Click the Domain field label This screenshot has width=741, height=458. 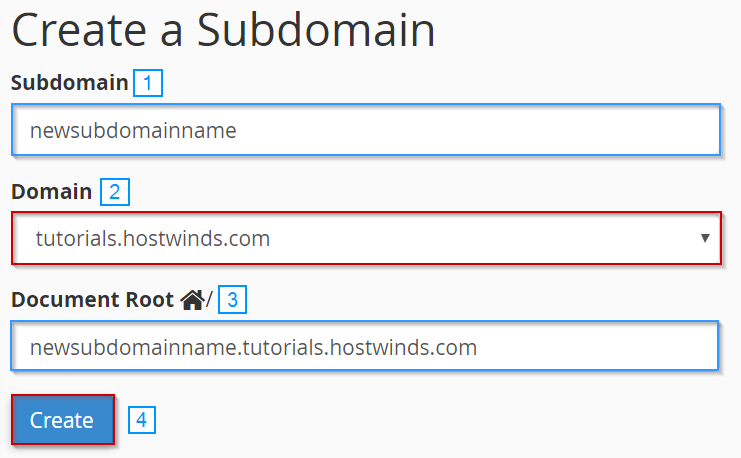coord(52,191)
